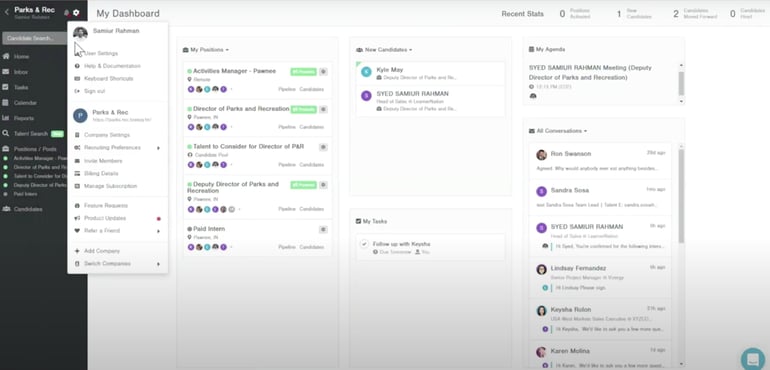The height and width of the screenshot is (370, 770).
Task: Mark Follow up with Keysha task complete
Action: click(x=364, y=244)
